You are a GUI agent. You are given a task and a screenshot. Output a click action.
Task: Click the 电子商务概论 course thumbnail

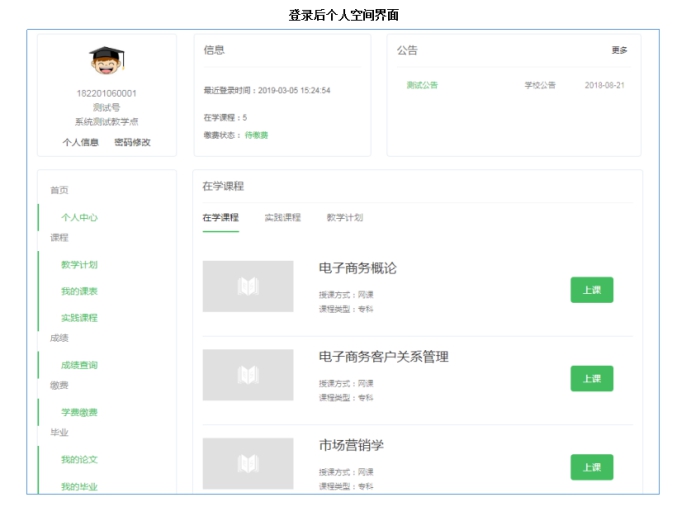[248, 287]
